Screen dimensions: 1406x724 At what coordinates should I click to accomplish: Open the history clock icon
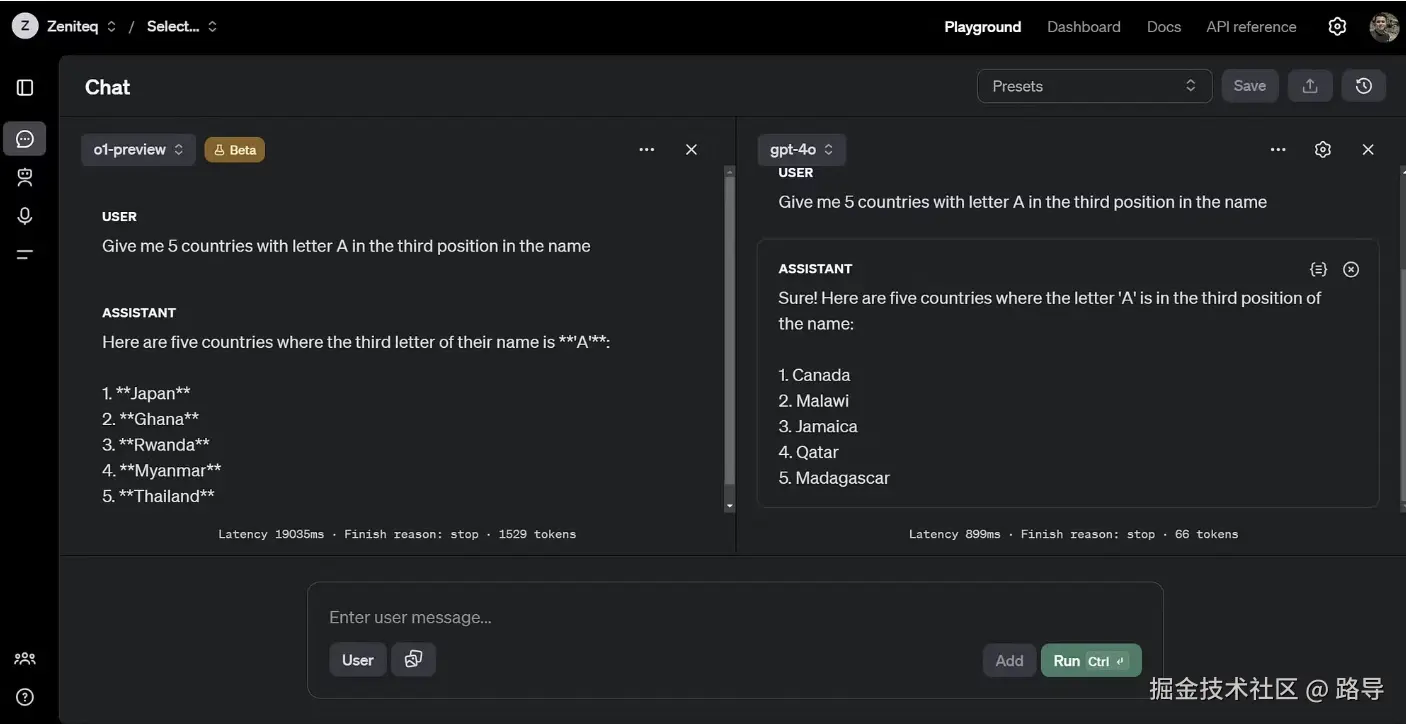(1363, 86)
